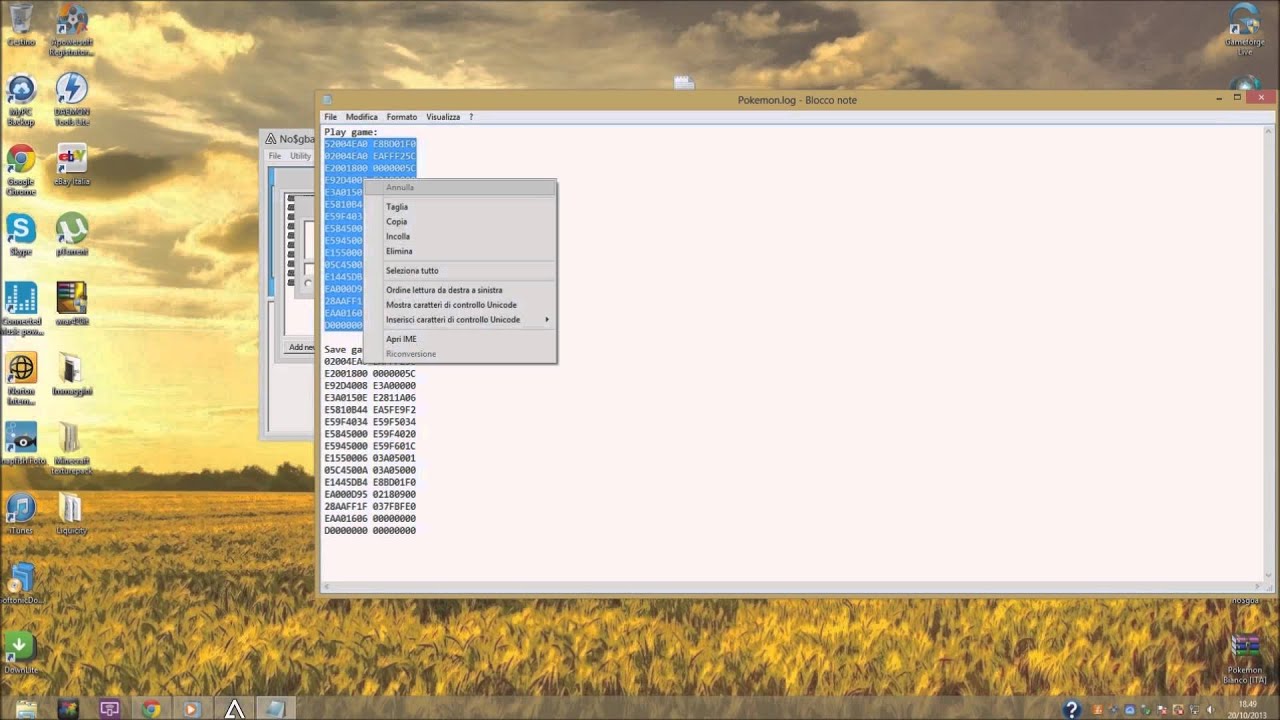This screenshot has height=720, width=1280.
Task: Open Notepad Modifica menu
Action: point(362,117)
